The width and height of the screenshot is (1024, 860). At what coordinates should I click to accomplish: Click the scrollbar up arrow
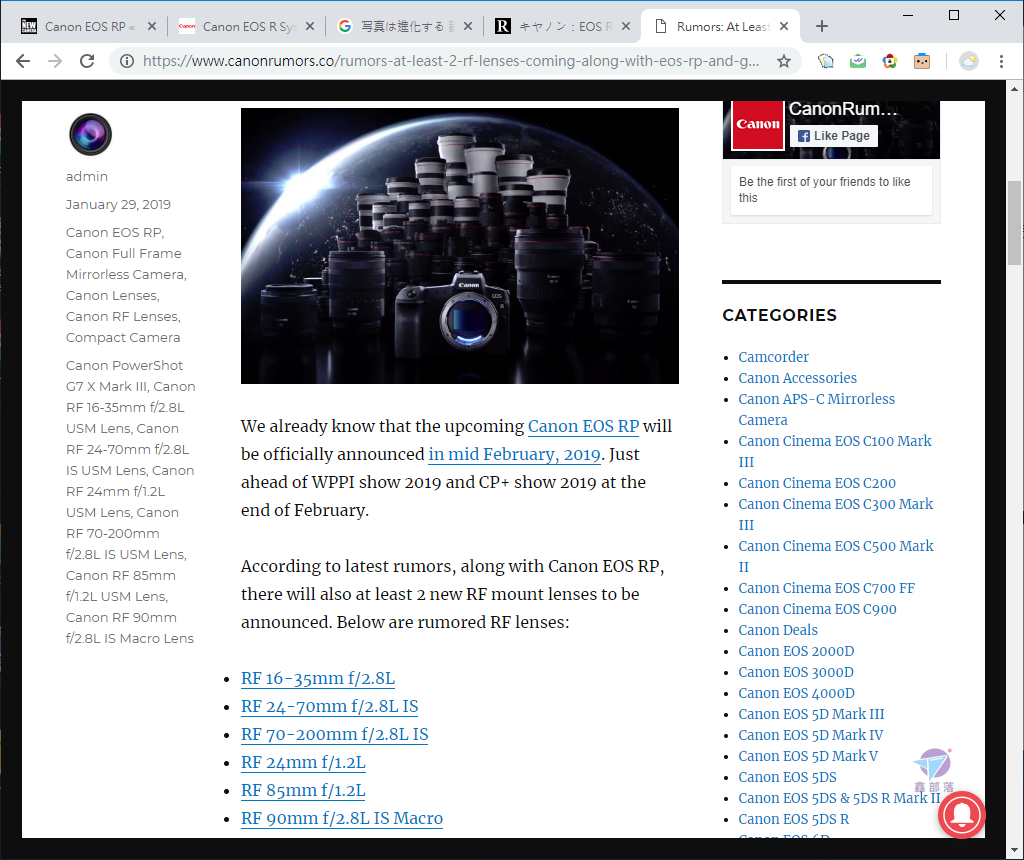tap(1014, 89)
